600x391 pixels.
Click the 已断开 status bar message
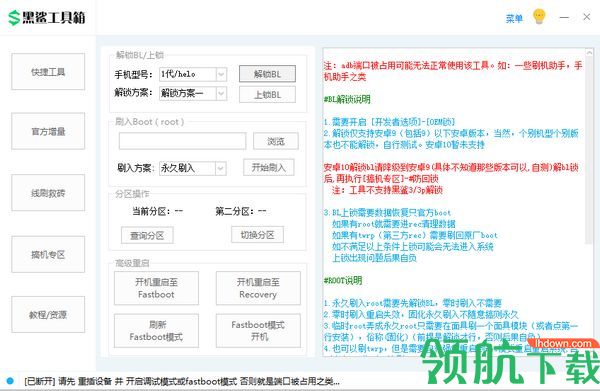point(181,381)
